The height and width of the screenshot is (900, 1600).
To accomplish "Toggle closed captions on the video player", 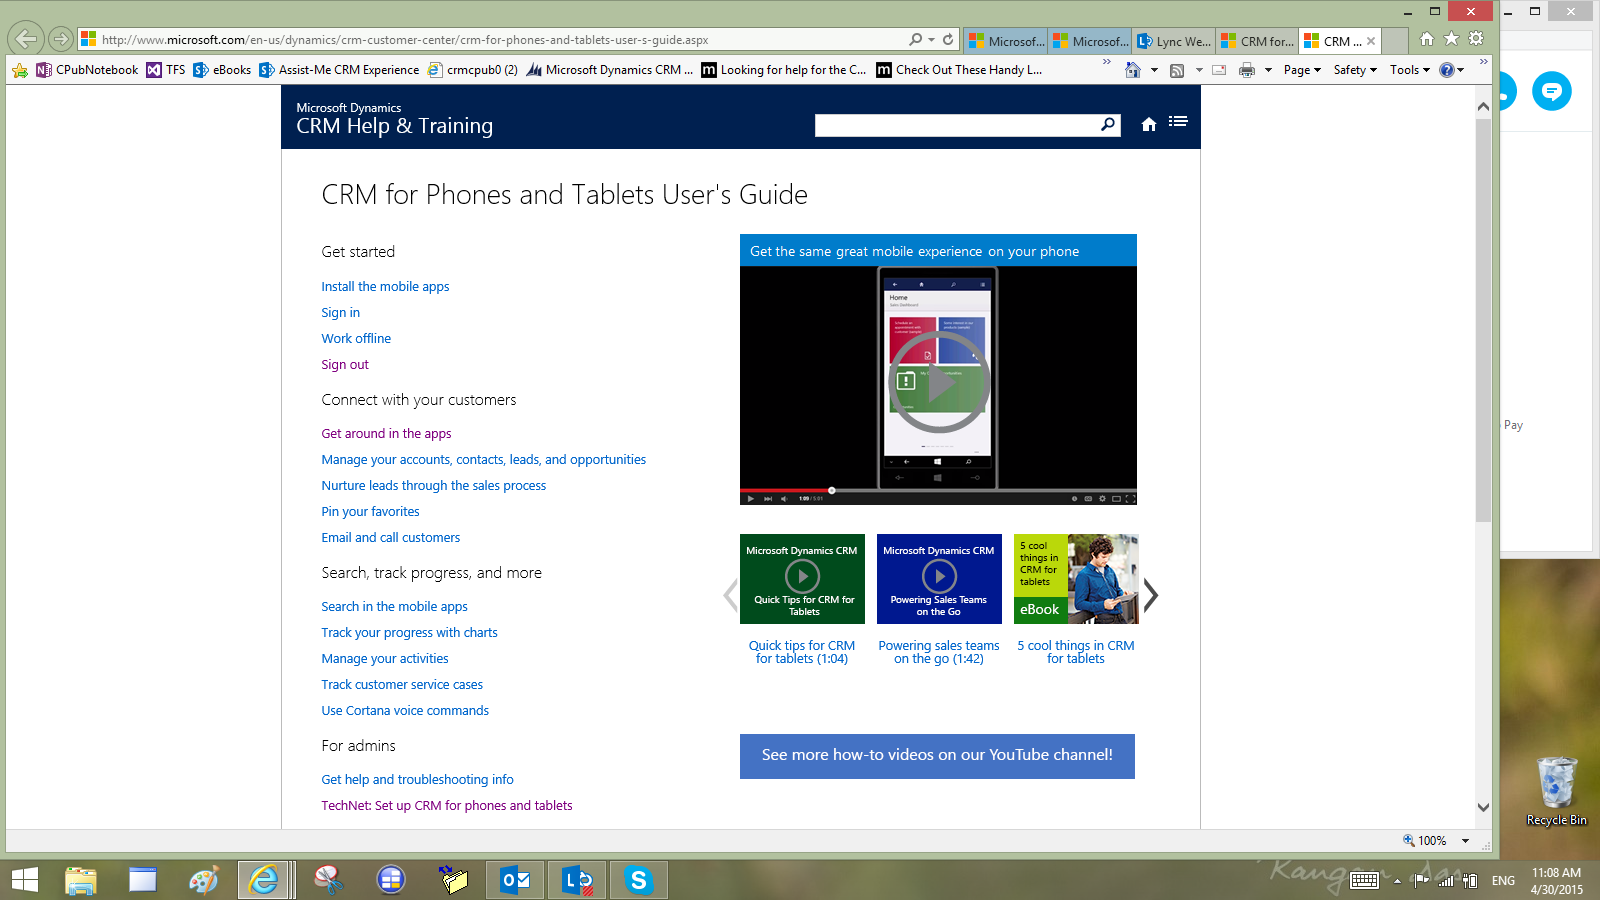I will tap(1087, 498).
